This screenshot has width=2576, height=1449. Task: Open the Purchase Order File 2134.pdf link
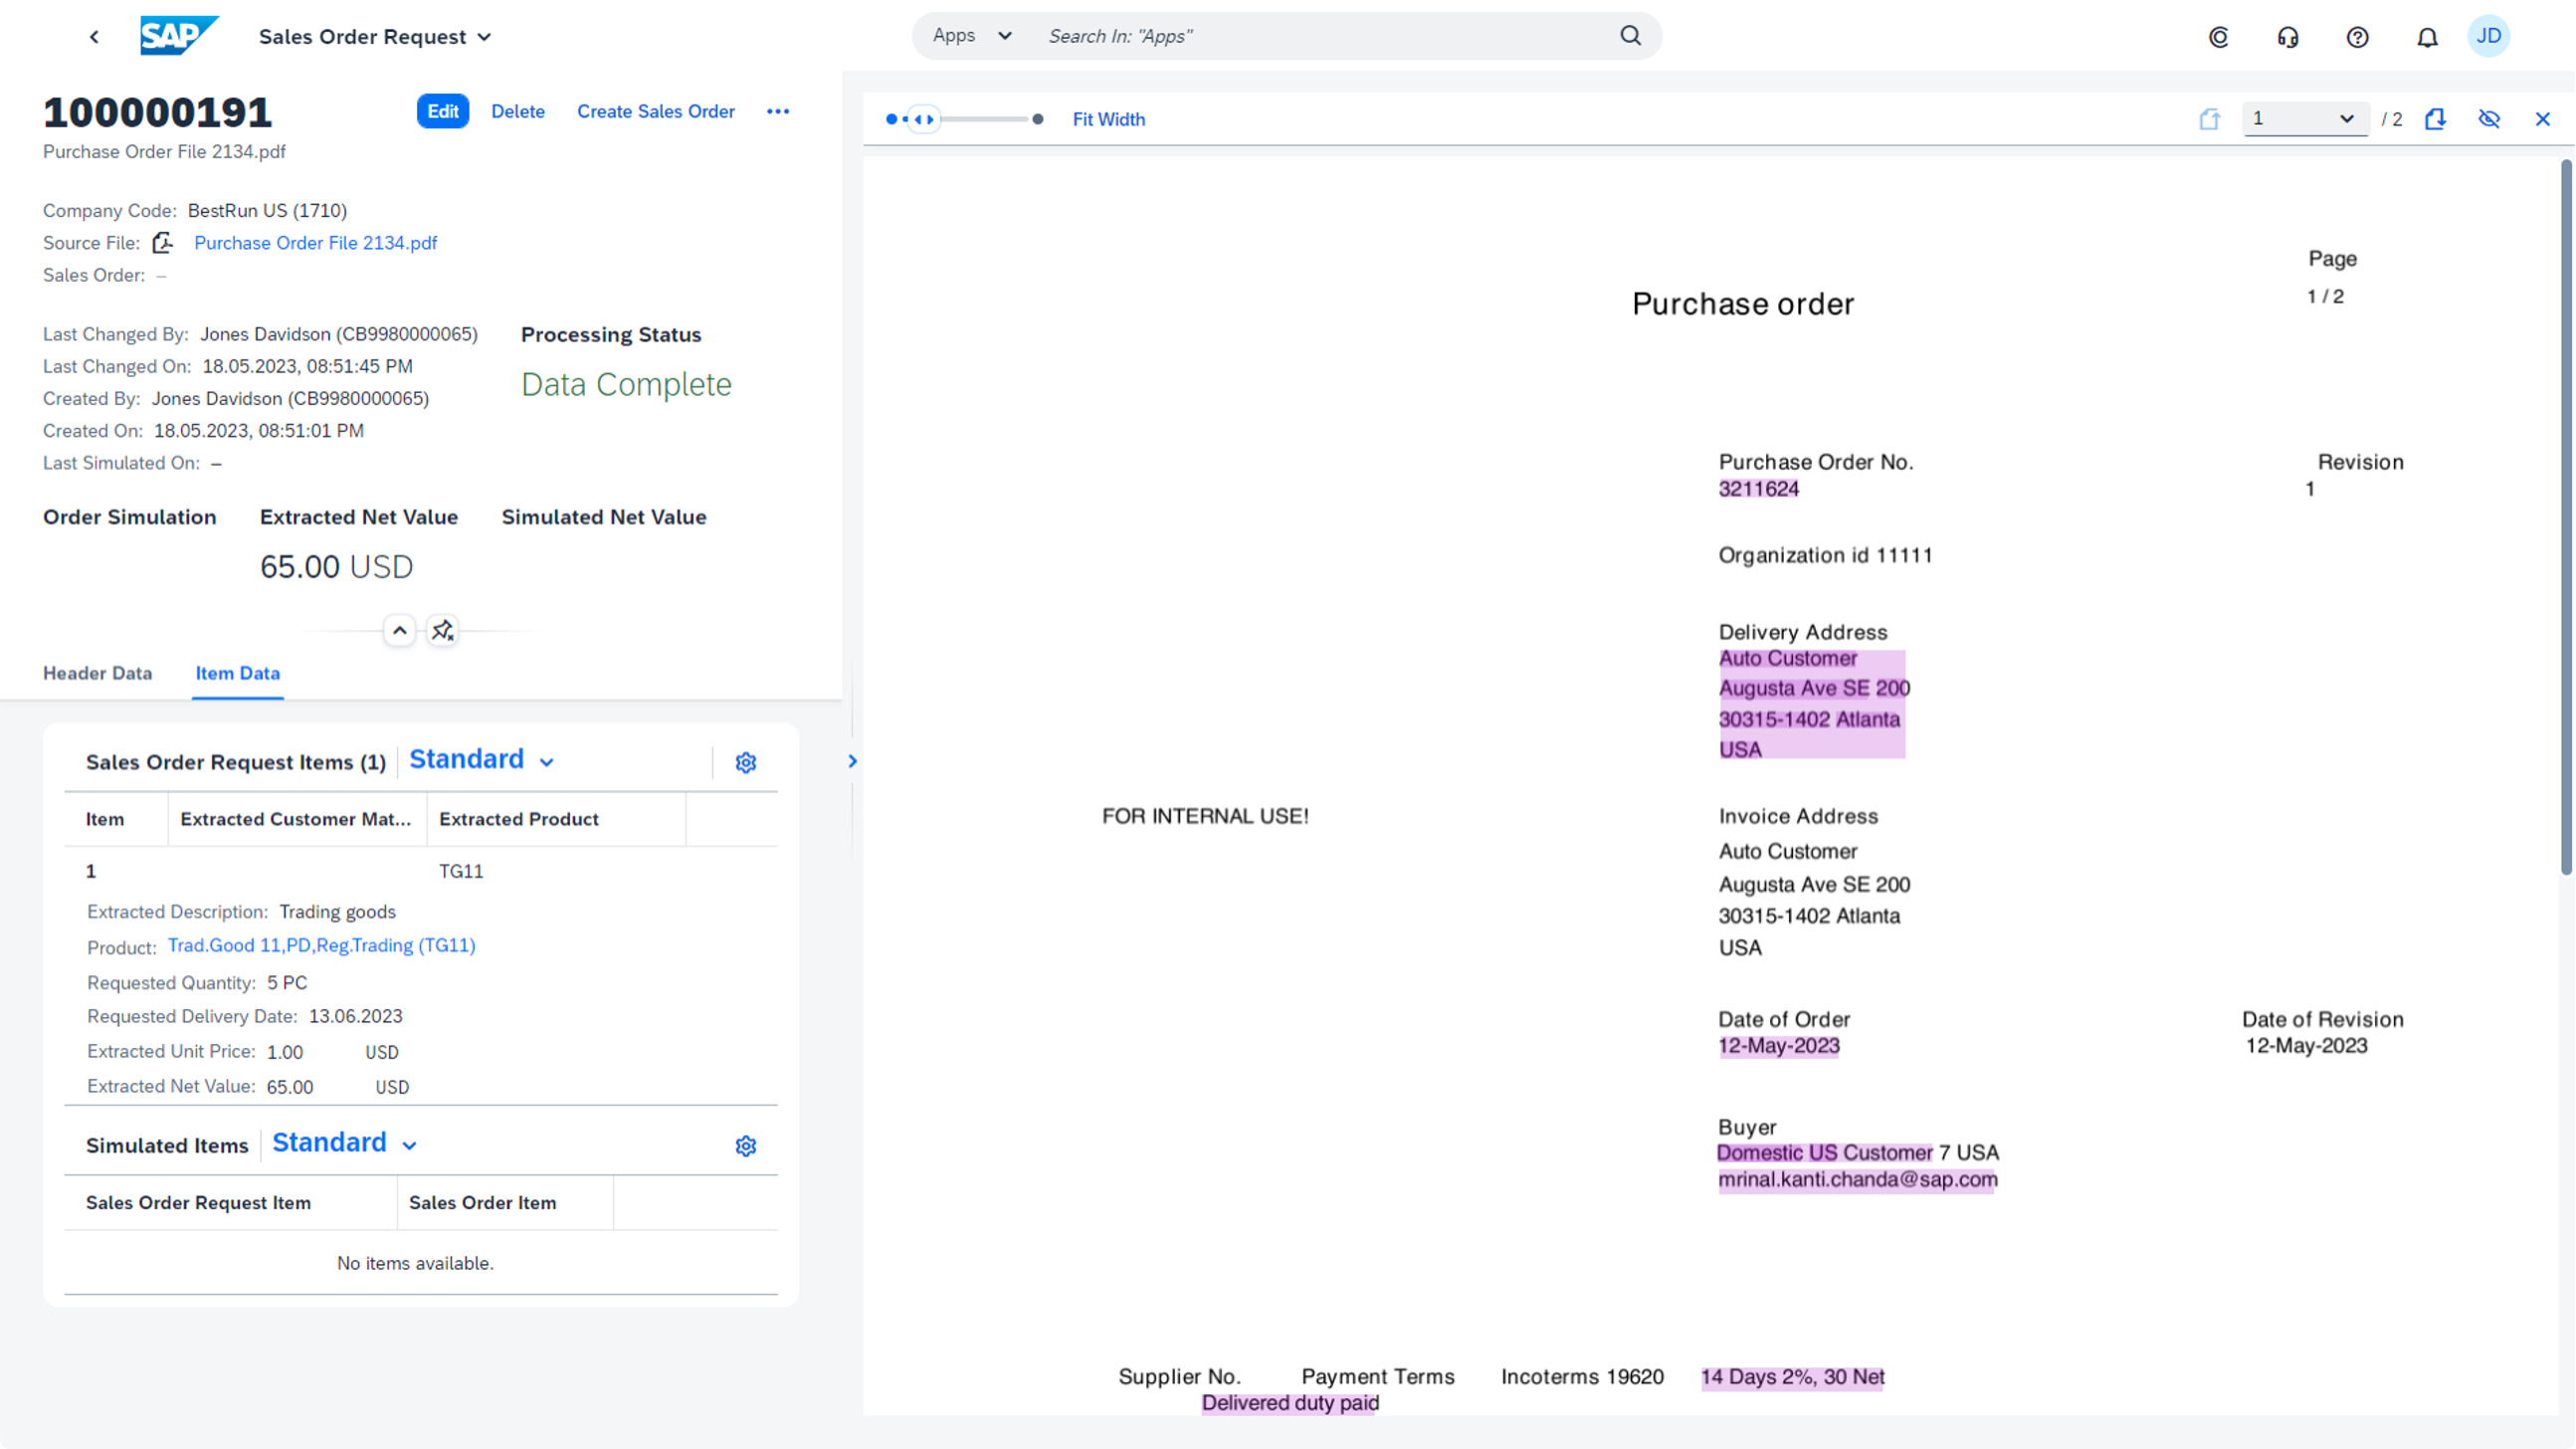coord(315,243)
